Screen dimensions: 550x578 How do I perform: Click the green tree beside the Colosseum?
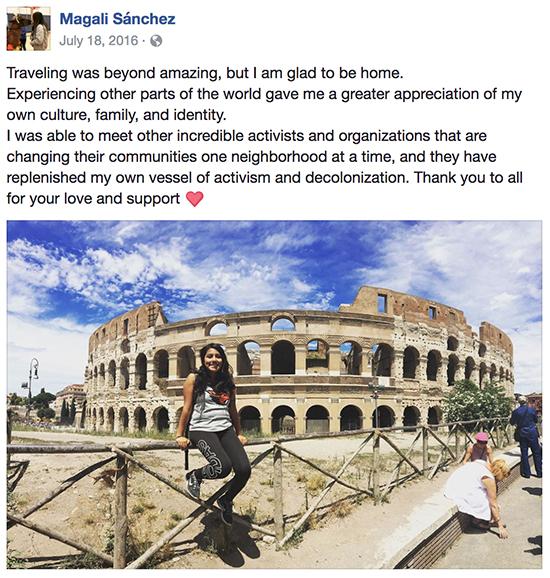point(478,402)
